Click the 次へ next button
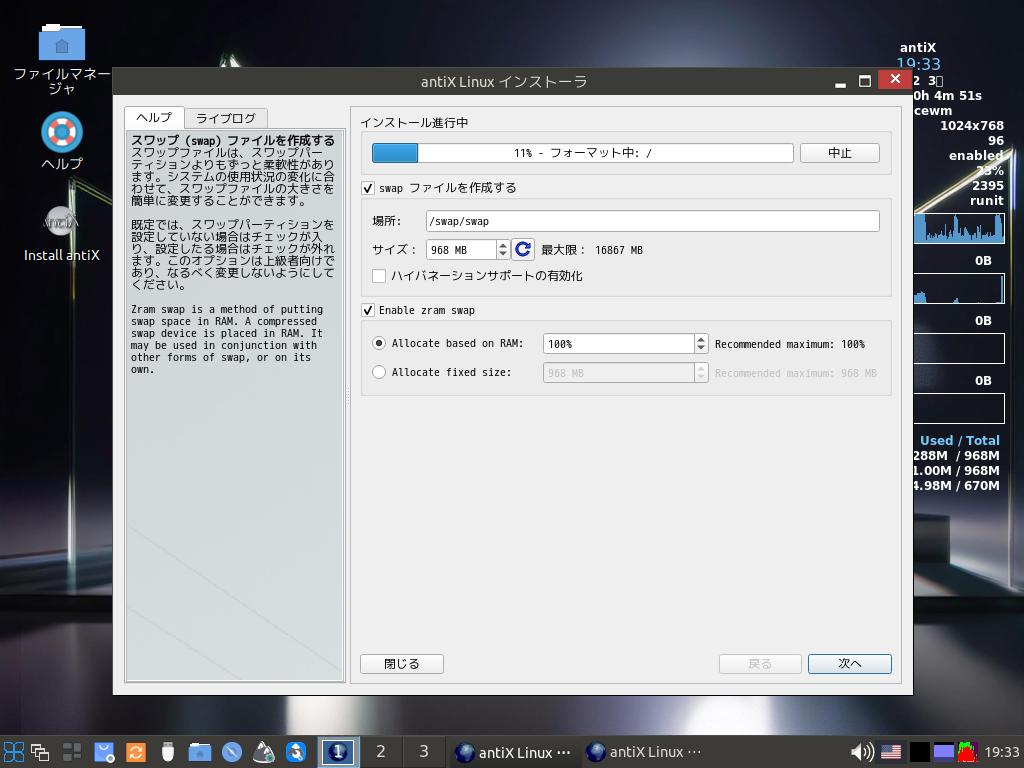The image size is (1024, 768). (849, 664)
